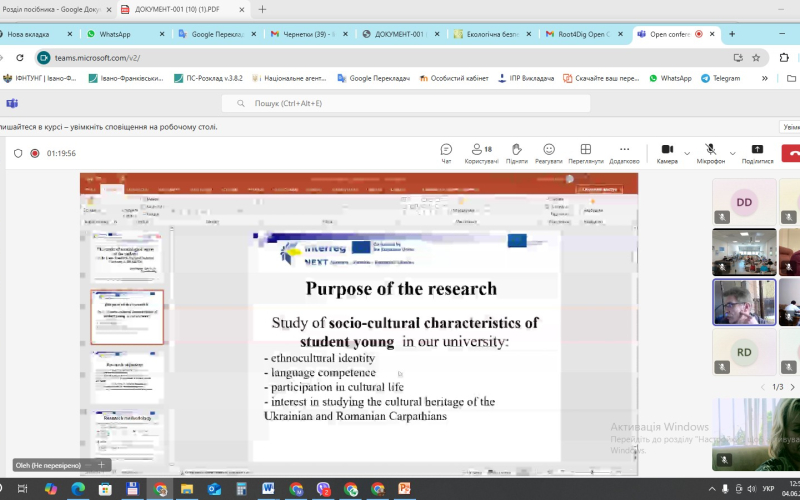This screenshot has height=500, width=800.
Task: Open Calculator from the taskbar
Action: (x=241, y=489)
